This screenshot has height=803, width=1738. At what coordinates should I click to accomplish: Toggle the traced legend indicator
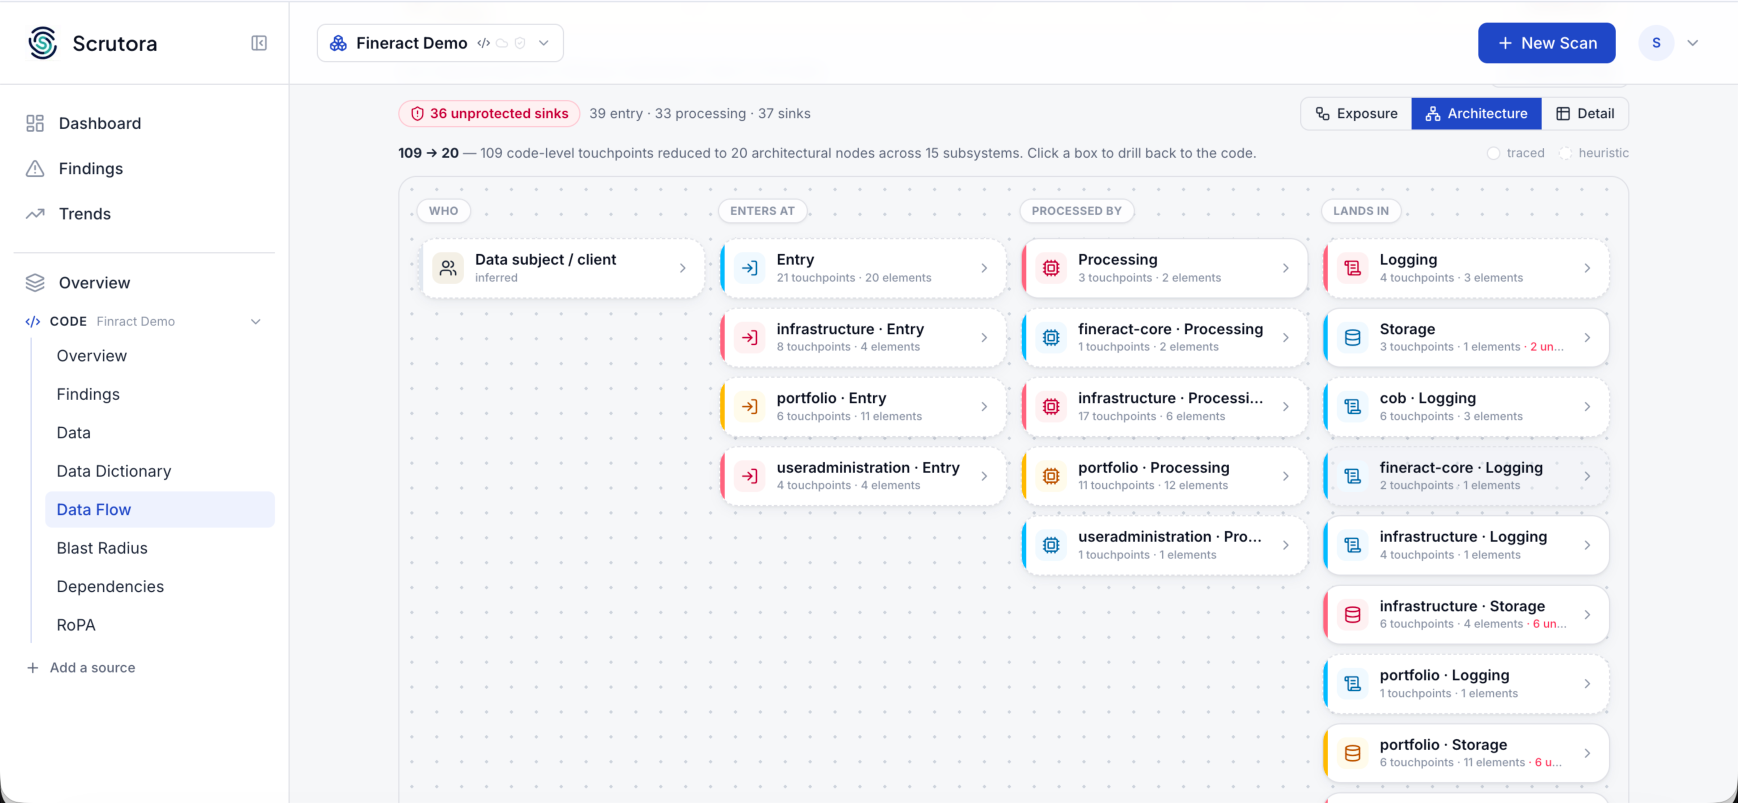(x=1494, y=153)
